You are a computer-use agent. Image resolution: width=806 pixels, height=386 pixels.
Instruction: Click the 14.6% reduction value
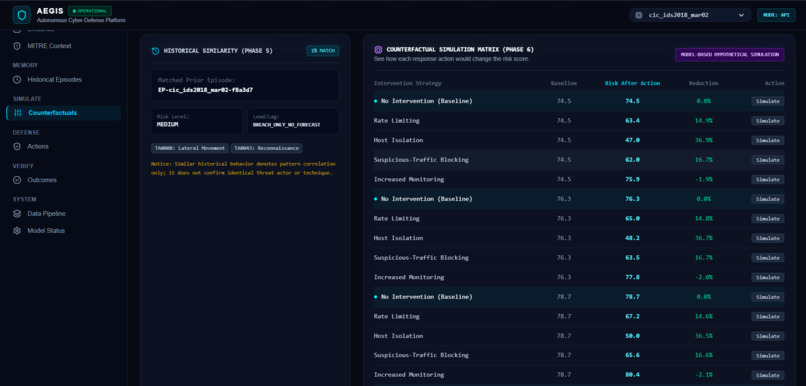704,316
